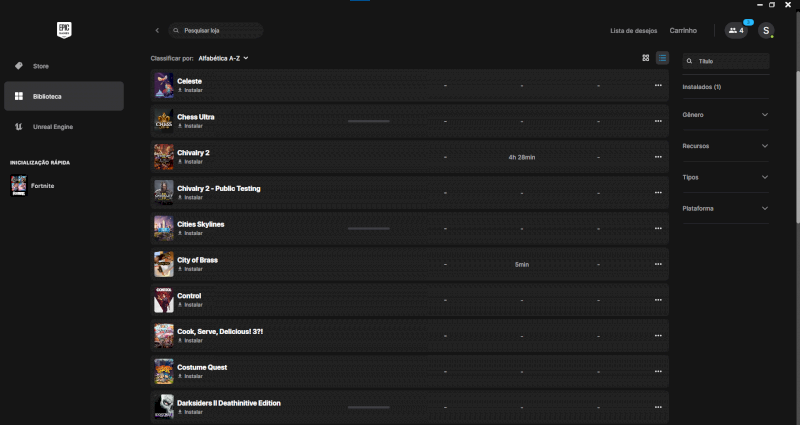Open the Store tab in sidebar
The width and height of the screenshot is (800, 425).
point(41,66)
